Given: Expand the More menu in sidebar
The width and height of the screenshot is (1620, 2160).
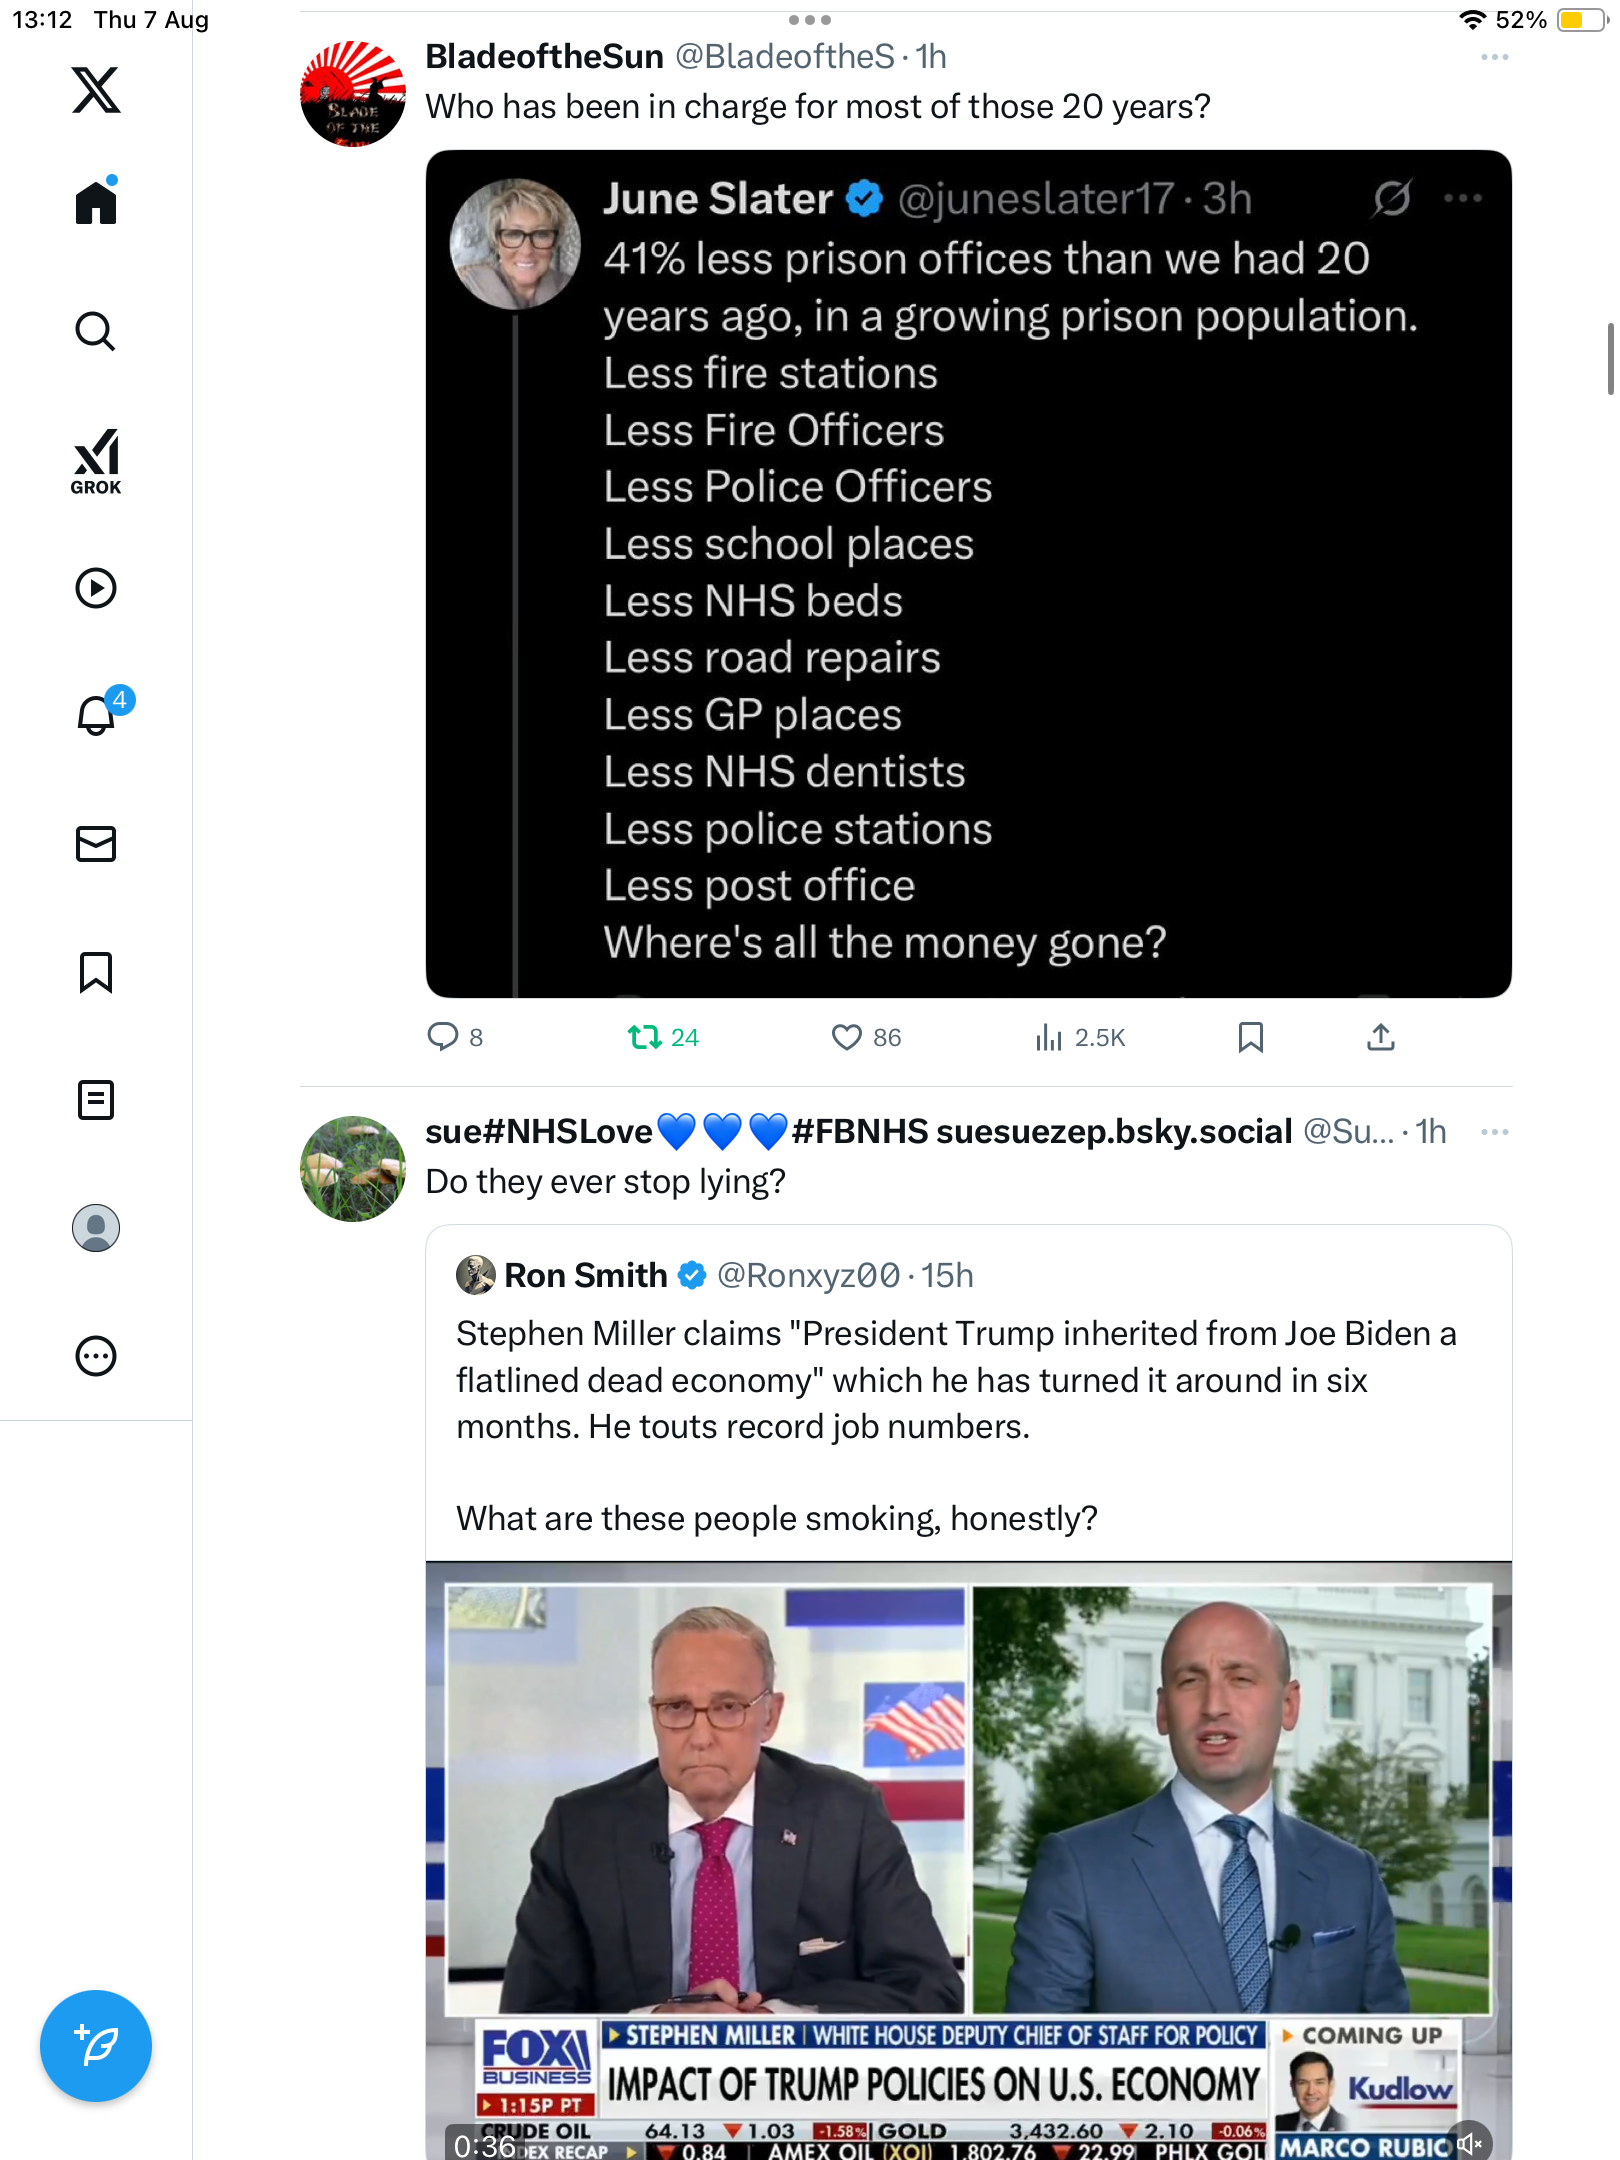Looking at the screenshot, I should coord(96,1356).
